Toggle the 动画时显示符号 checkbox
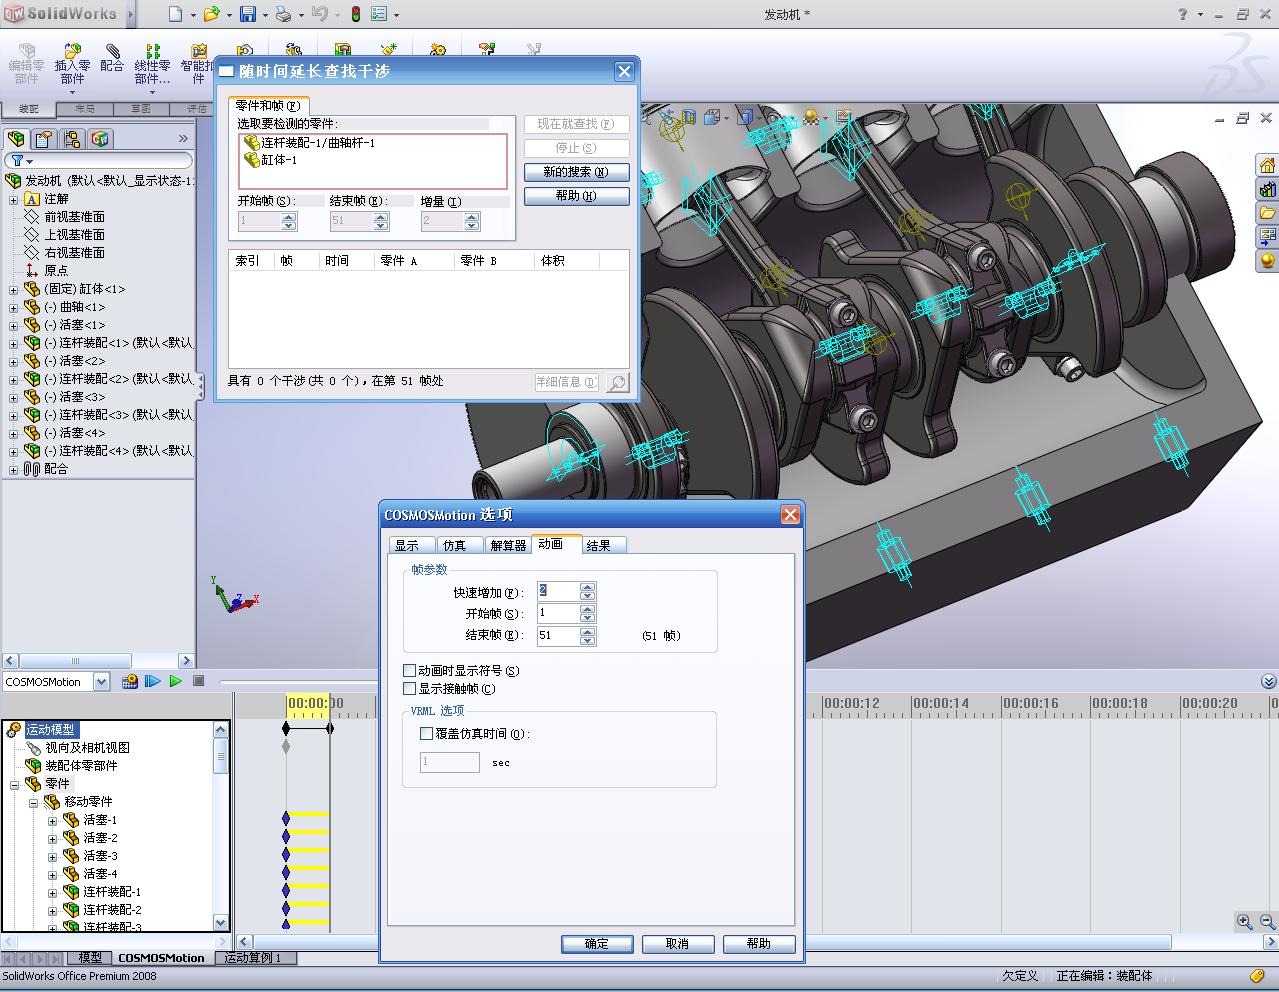The height and width of the screenshot is (992, 1279). (409, 671)
